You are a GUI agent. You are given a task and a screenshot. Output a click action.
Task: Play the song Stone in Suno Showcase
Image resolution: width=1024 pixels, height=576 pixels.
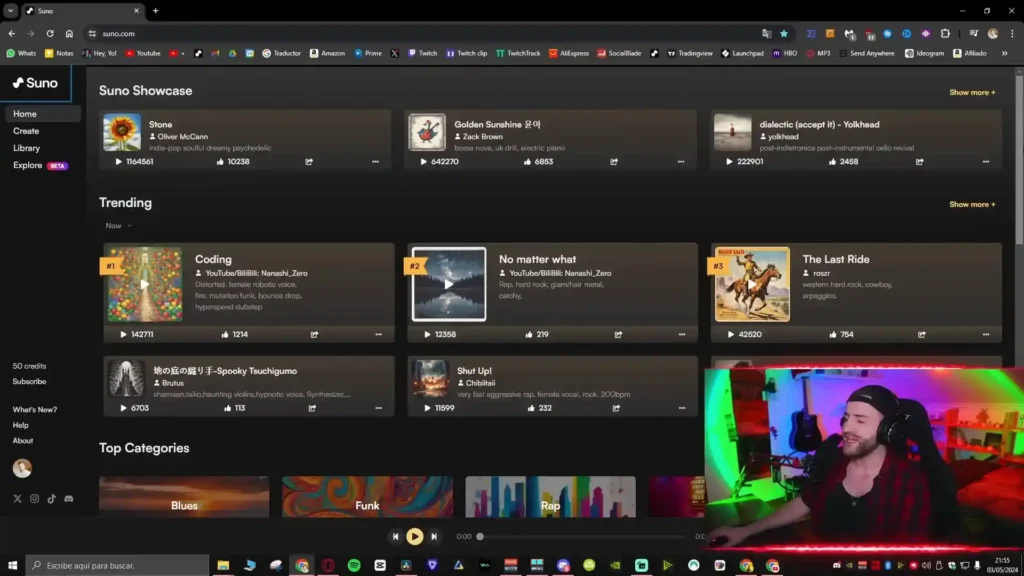[119, 162]
